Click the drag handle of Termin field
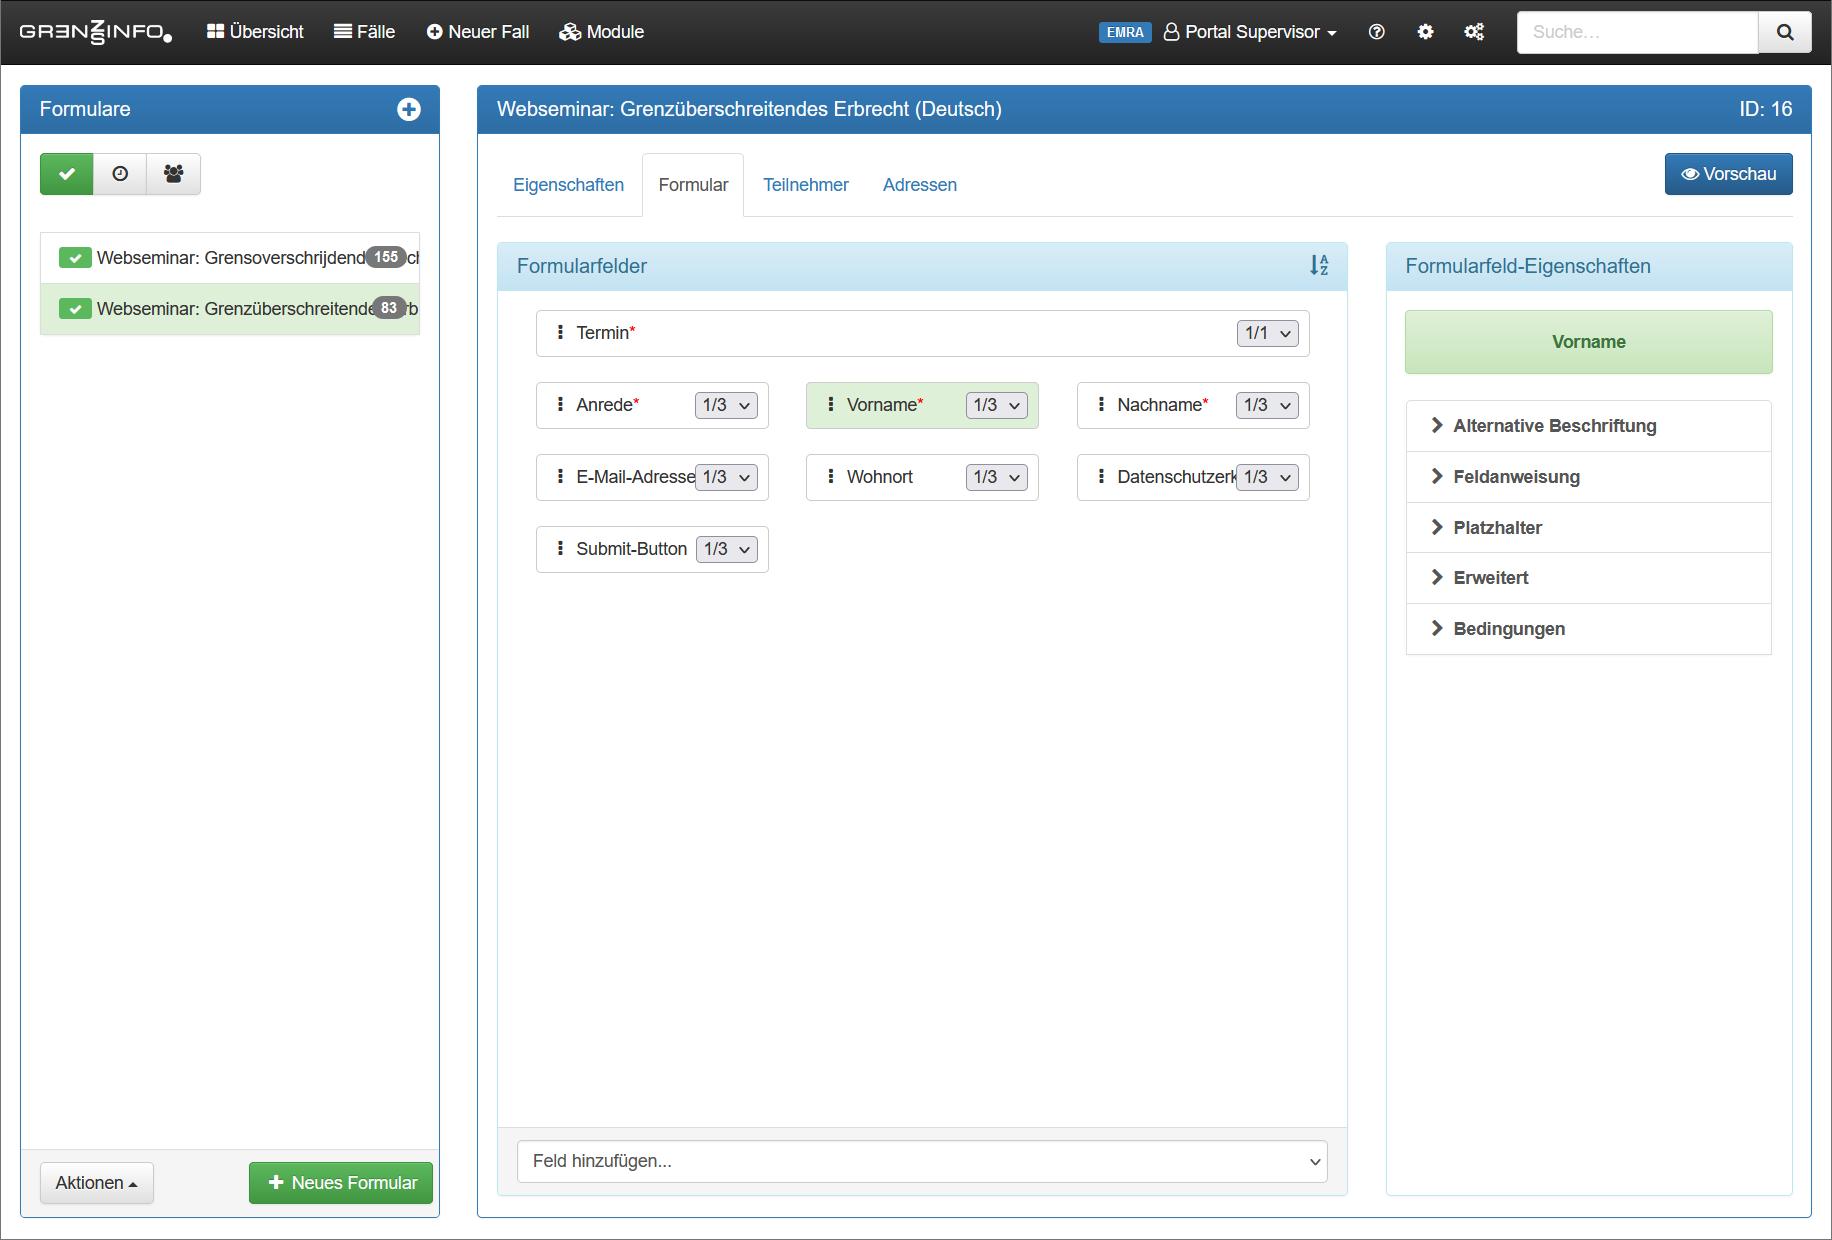The image size is (1832, 1240). click(x=560, y=333)
